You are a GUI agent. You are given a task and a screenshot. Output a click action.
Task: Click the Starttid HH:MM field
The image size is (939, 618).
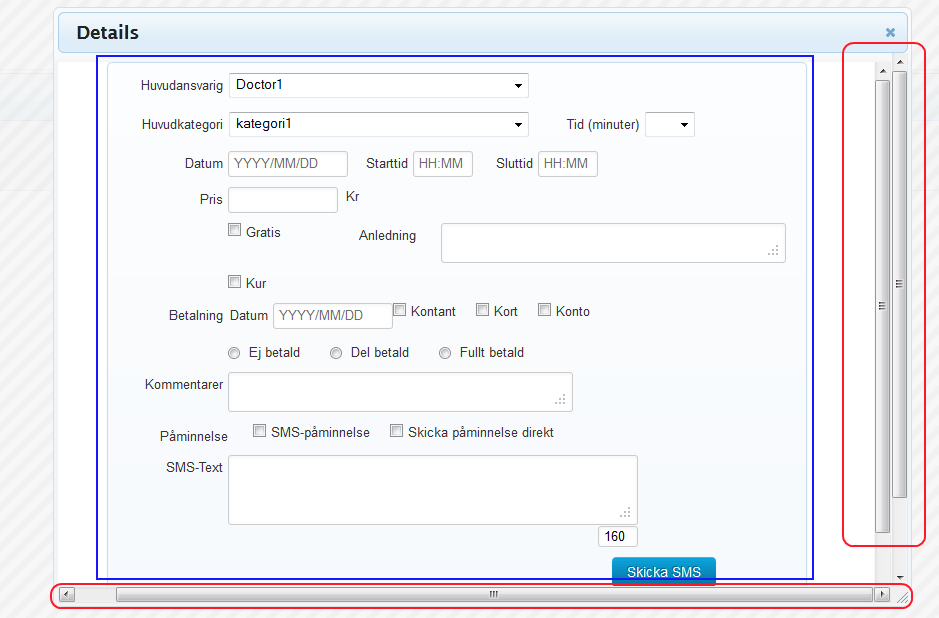coord(442,163)
